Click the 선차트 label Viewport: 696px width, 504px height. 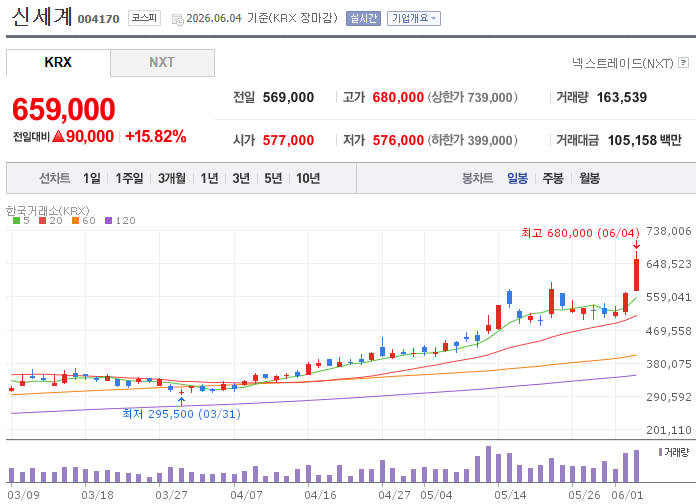(55, 178)
